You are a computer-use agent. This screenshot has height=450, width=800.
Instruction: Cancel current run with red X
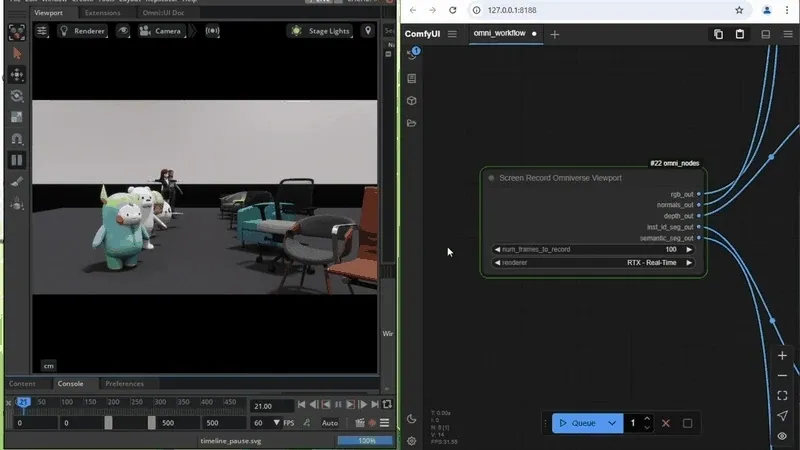[666, 423]
